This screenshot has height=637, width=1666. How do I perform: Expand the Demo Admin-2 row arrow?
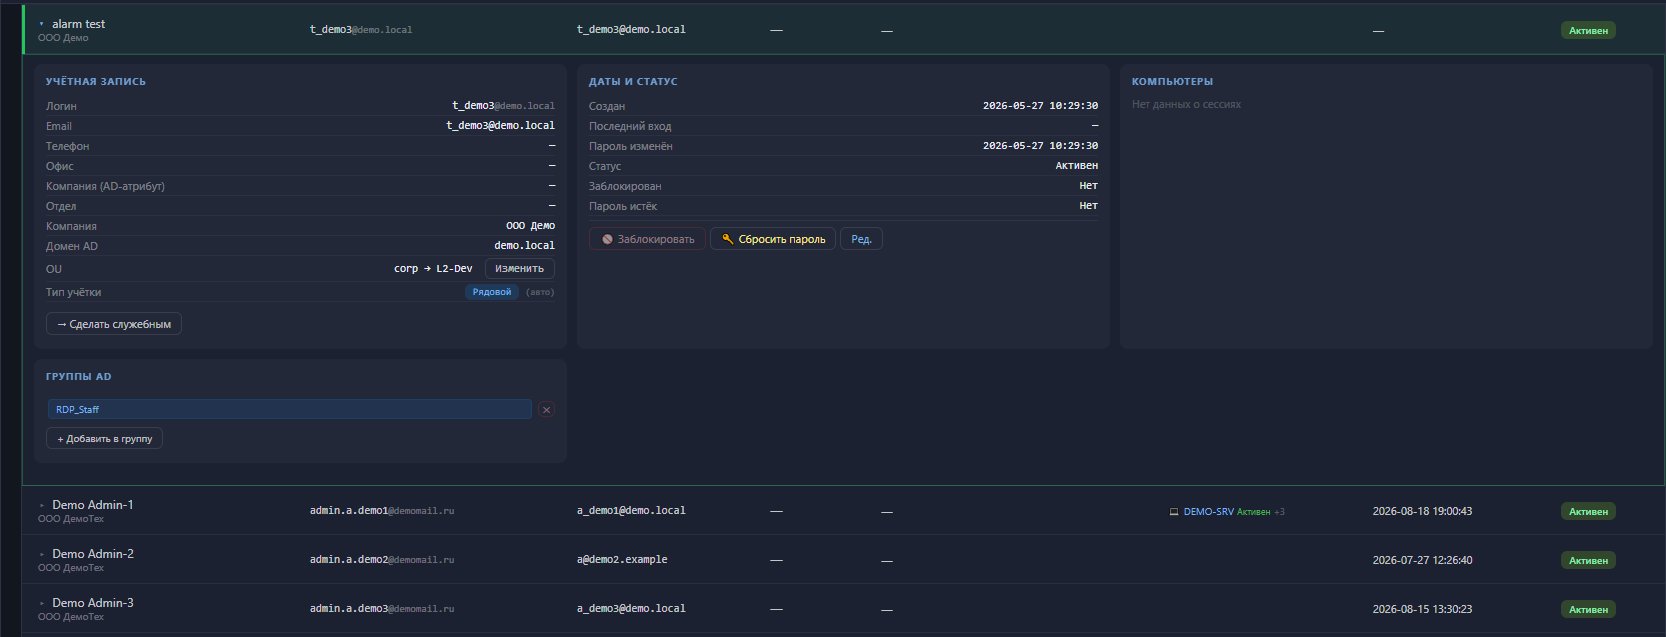tap(41, 554)
